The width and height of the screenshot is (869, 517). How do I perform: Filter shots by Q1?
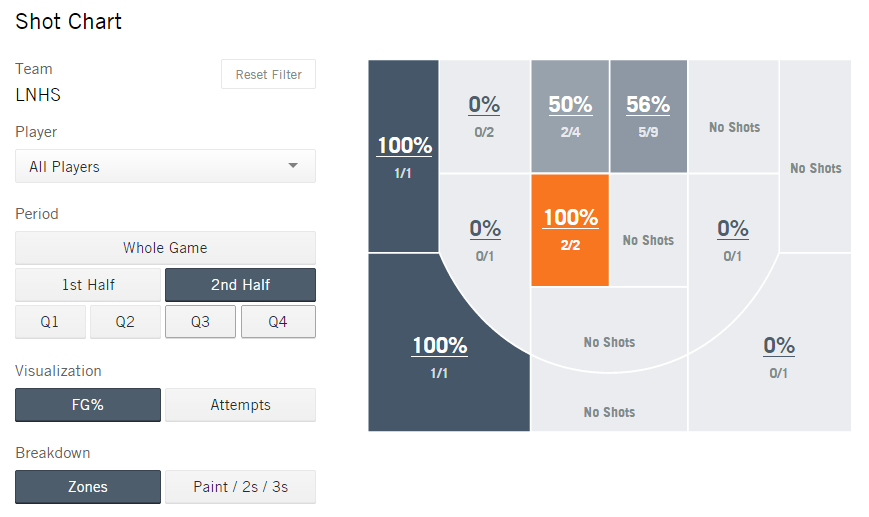pos(50,322)
